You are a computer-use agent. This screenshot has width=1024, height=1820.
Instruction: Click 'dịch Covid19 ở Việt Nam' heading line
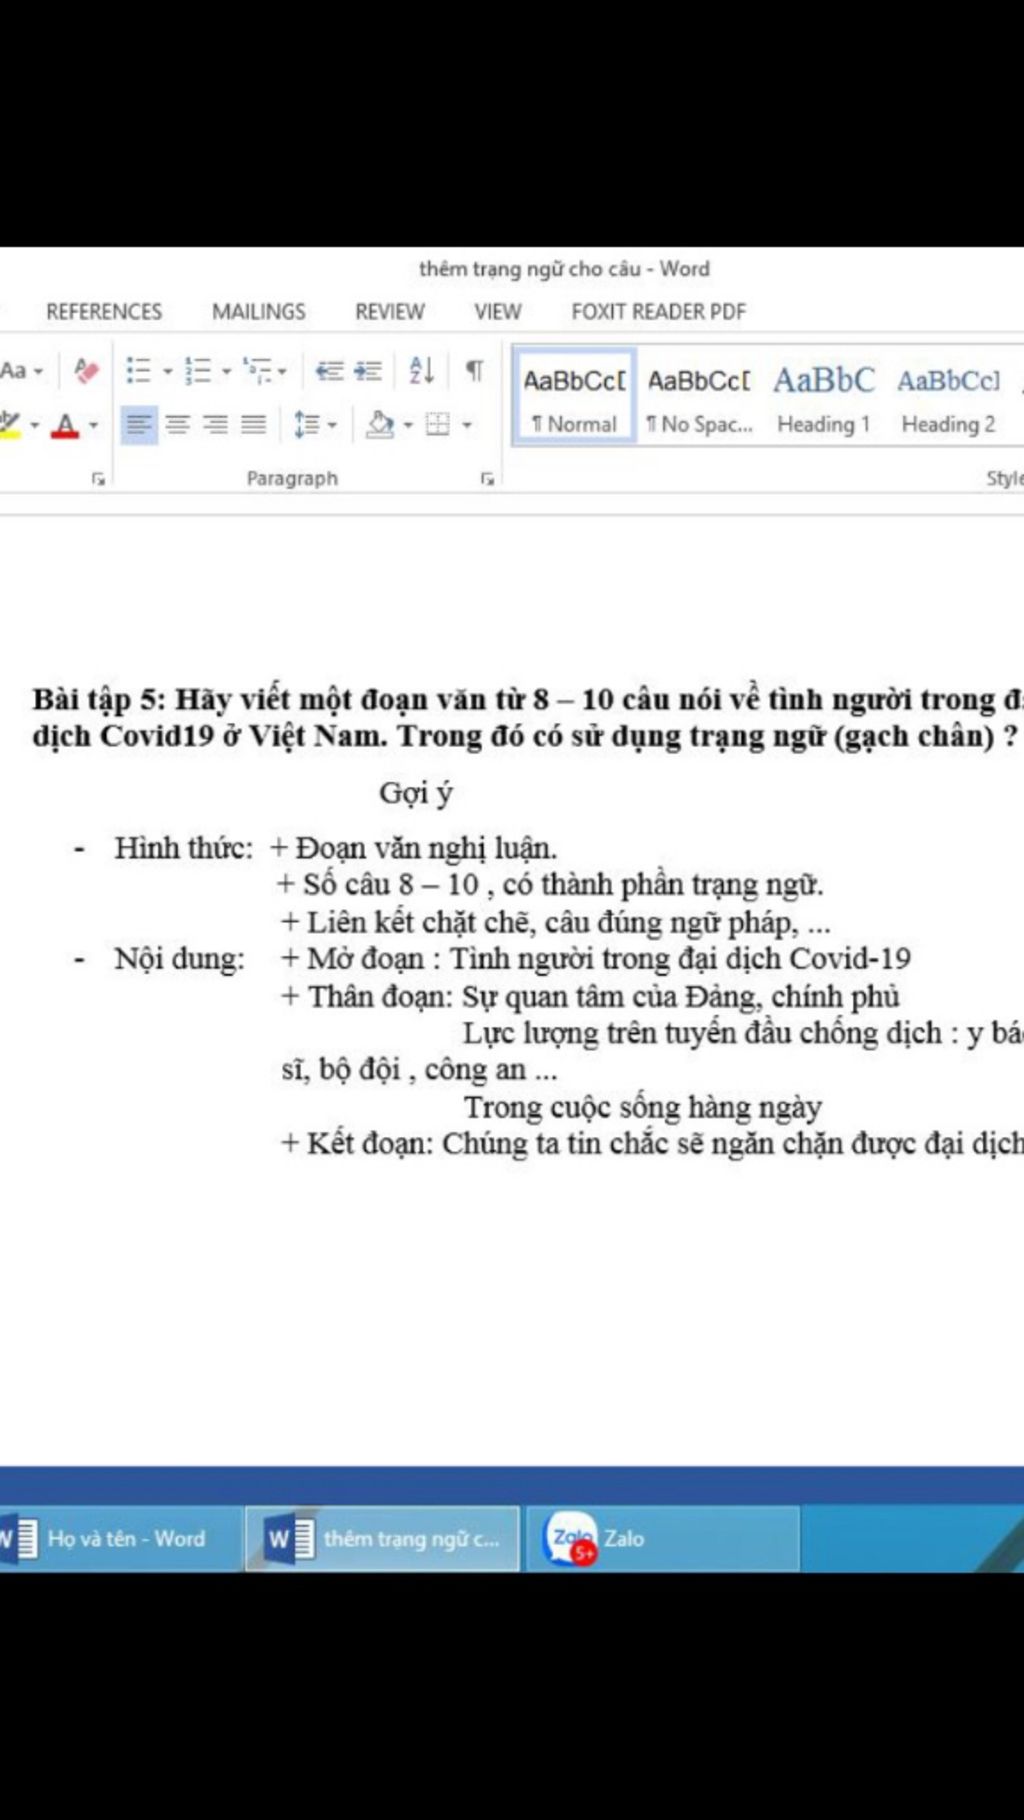pyautogui.click(x=525, y=736)
